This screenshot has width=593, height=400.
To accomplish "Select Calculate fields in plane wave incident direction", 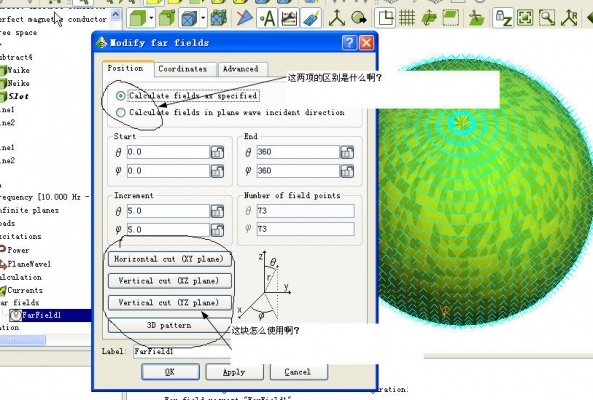I will click(x=121, y=112).
